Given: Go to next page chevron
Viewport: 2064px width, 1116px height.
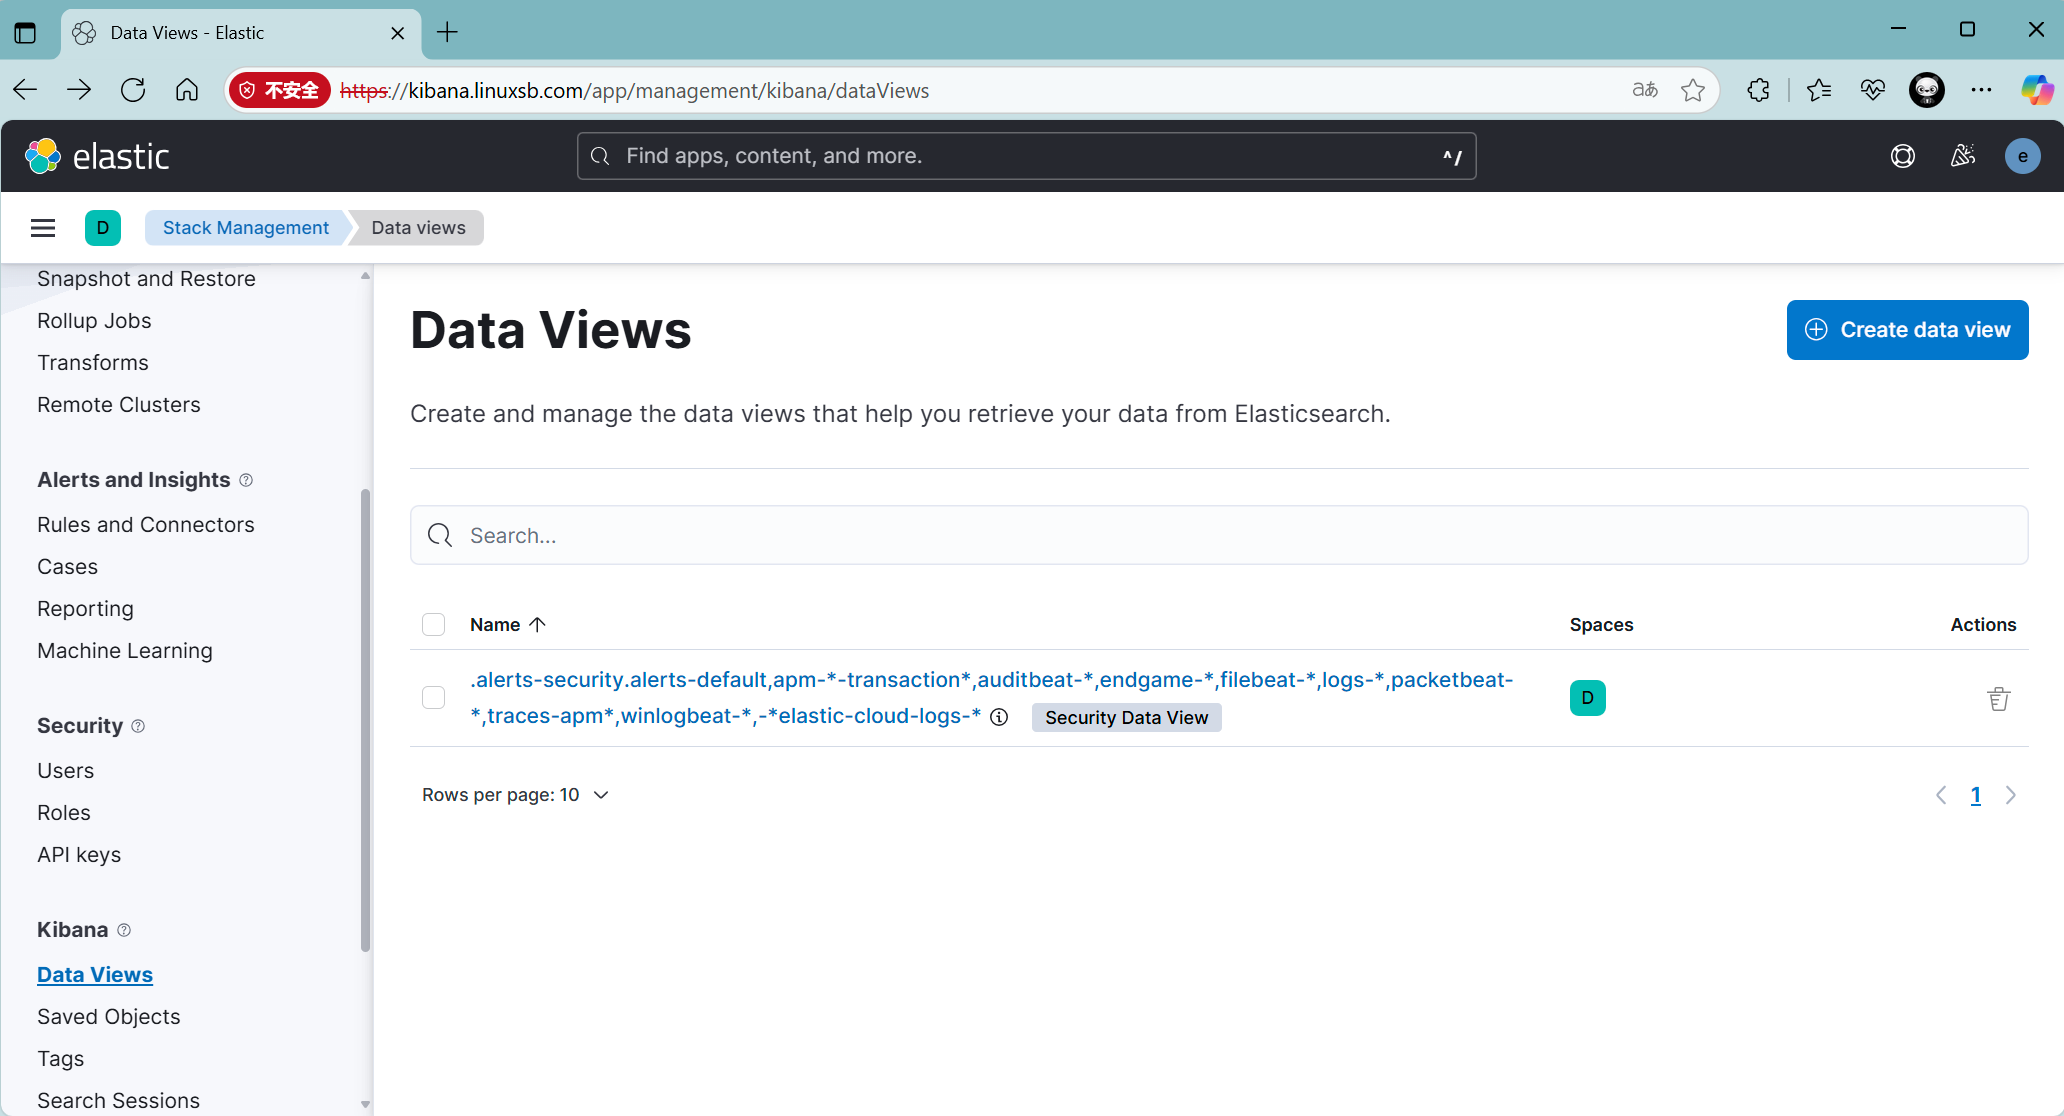Looking at the screenshot, I should (2011, 795).
